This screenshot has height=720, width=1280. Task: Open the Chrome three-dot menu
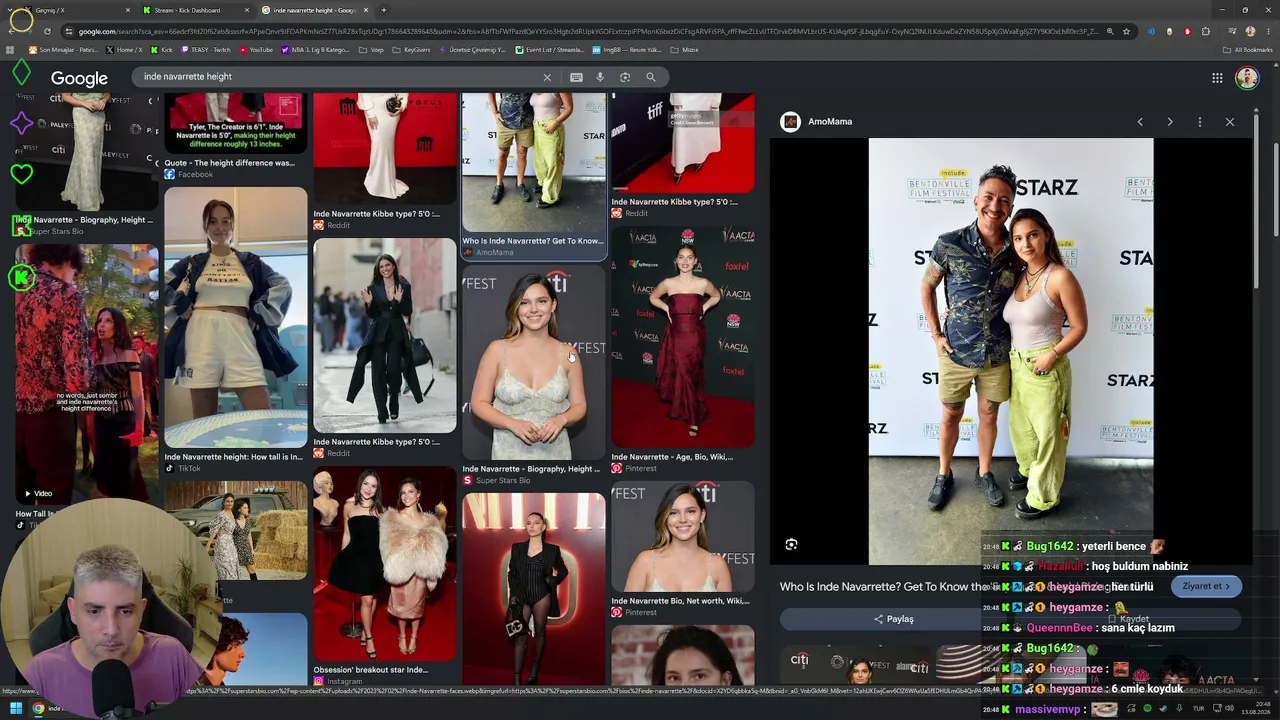pyautogui.click(x=1268, y=31)
